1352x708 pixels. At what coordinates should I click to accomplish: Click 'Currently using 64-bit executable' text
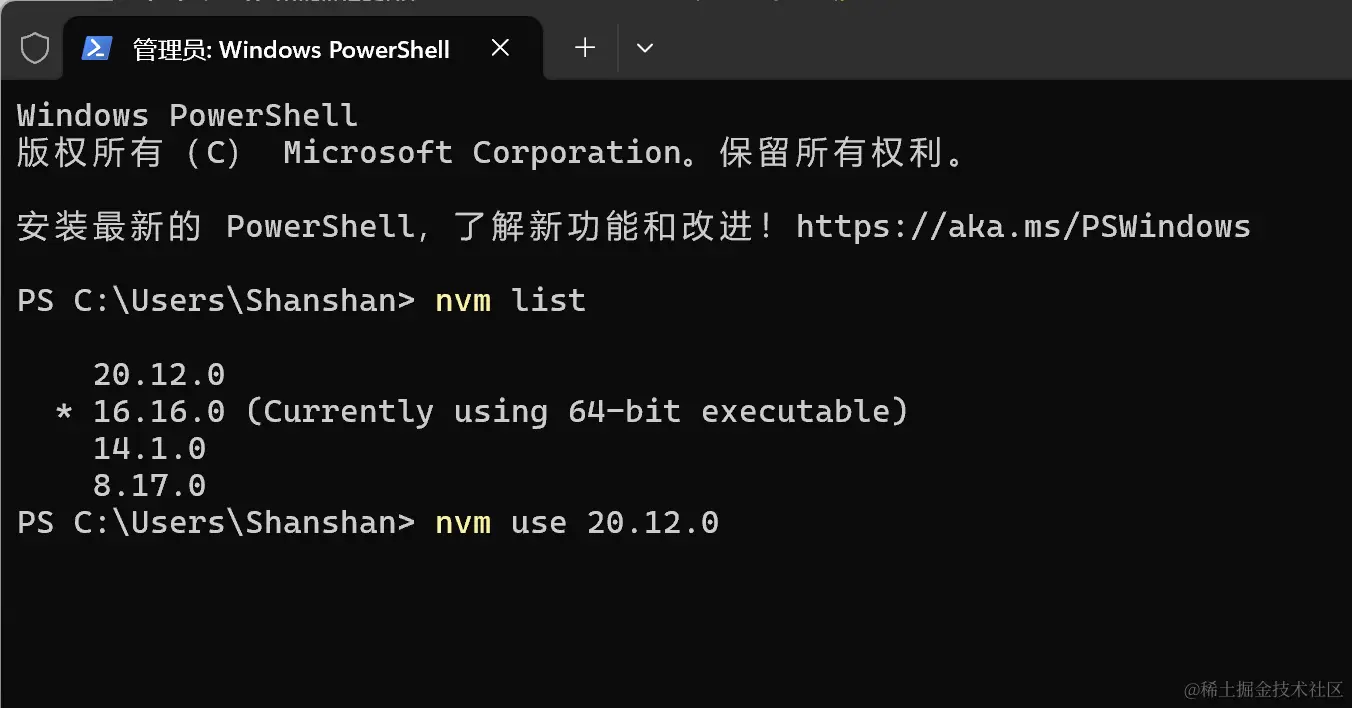tap(576, 412)
